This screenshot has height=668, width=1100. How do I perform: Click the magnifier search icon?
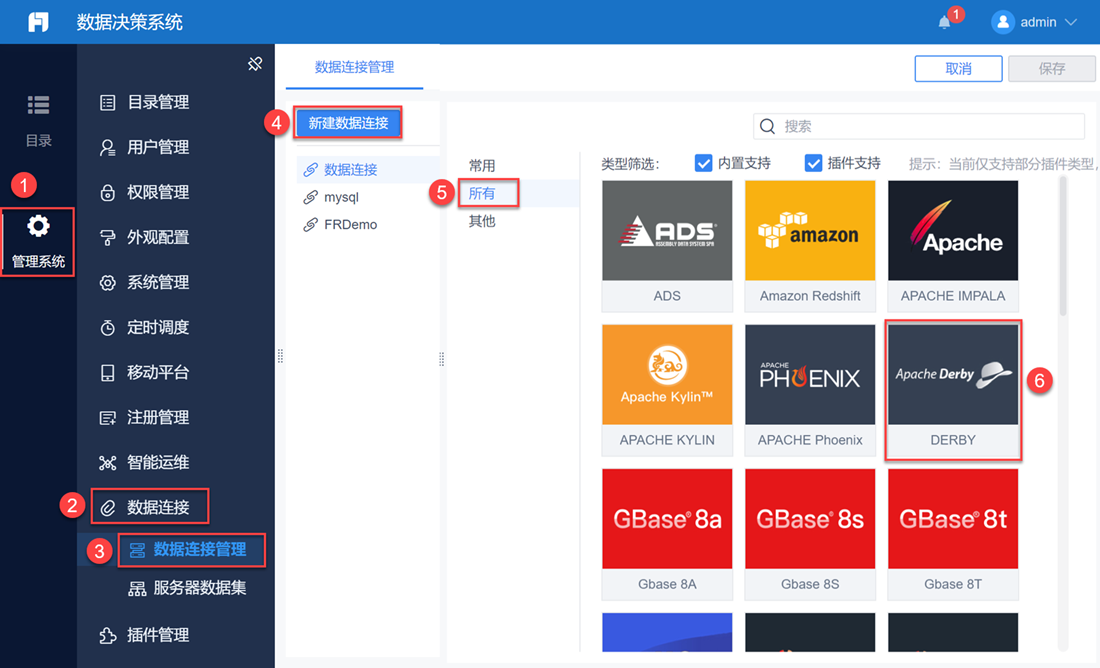(x=767, y=126)
